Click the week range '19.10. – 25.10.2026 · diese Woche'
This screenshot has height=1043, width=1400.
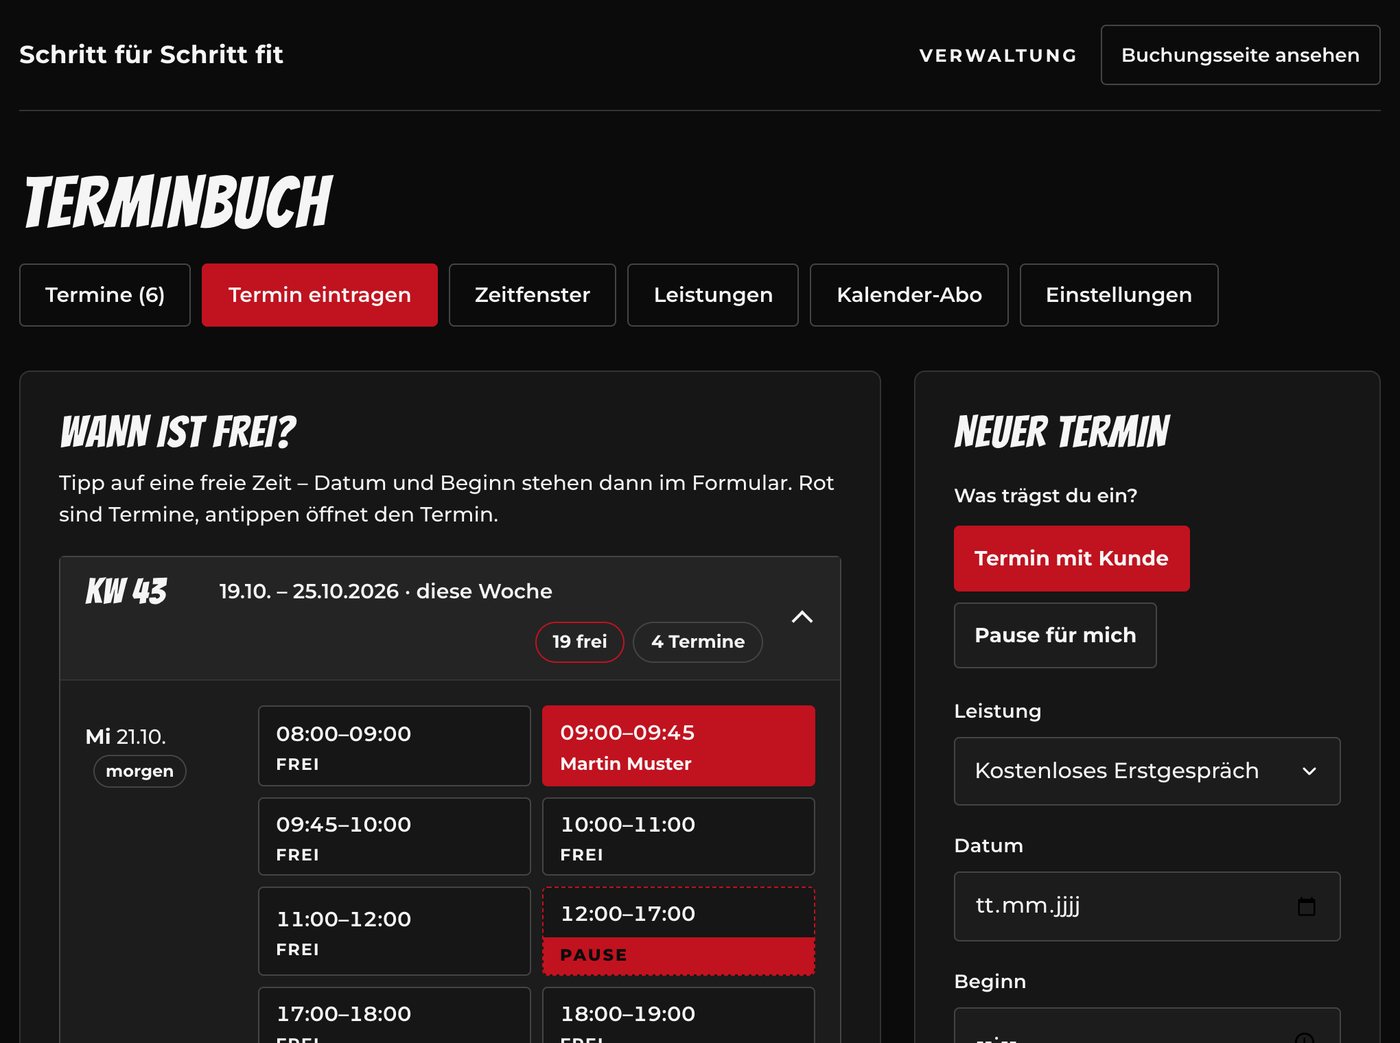click(385, 591)
